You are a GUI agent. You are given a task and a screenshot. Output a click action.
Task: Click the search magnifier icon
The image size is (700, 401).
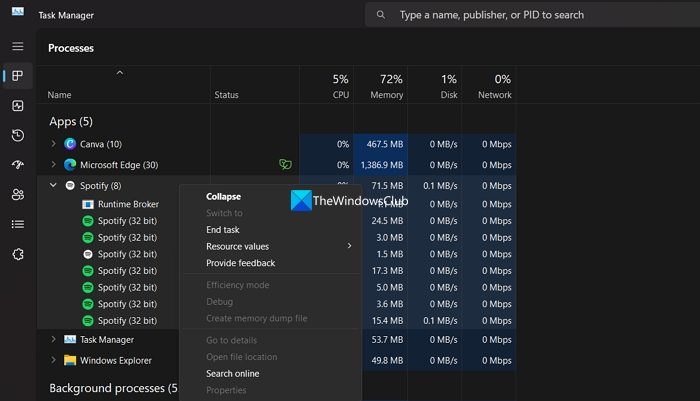point(381,15)
